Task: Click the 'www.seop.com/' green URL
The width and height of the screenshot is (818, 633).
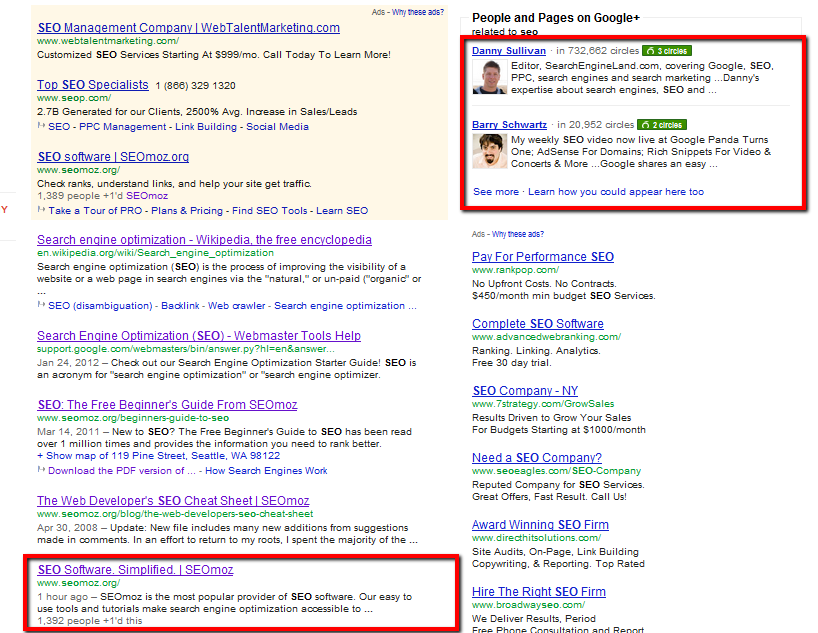Action: (74, 98)
